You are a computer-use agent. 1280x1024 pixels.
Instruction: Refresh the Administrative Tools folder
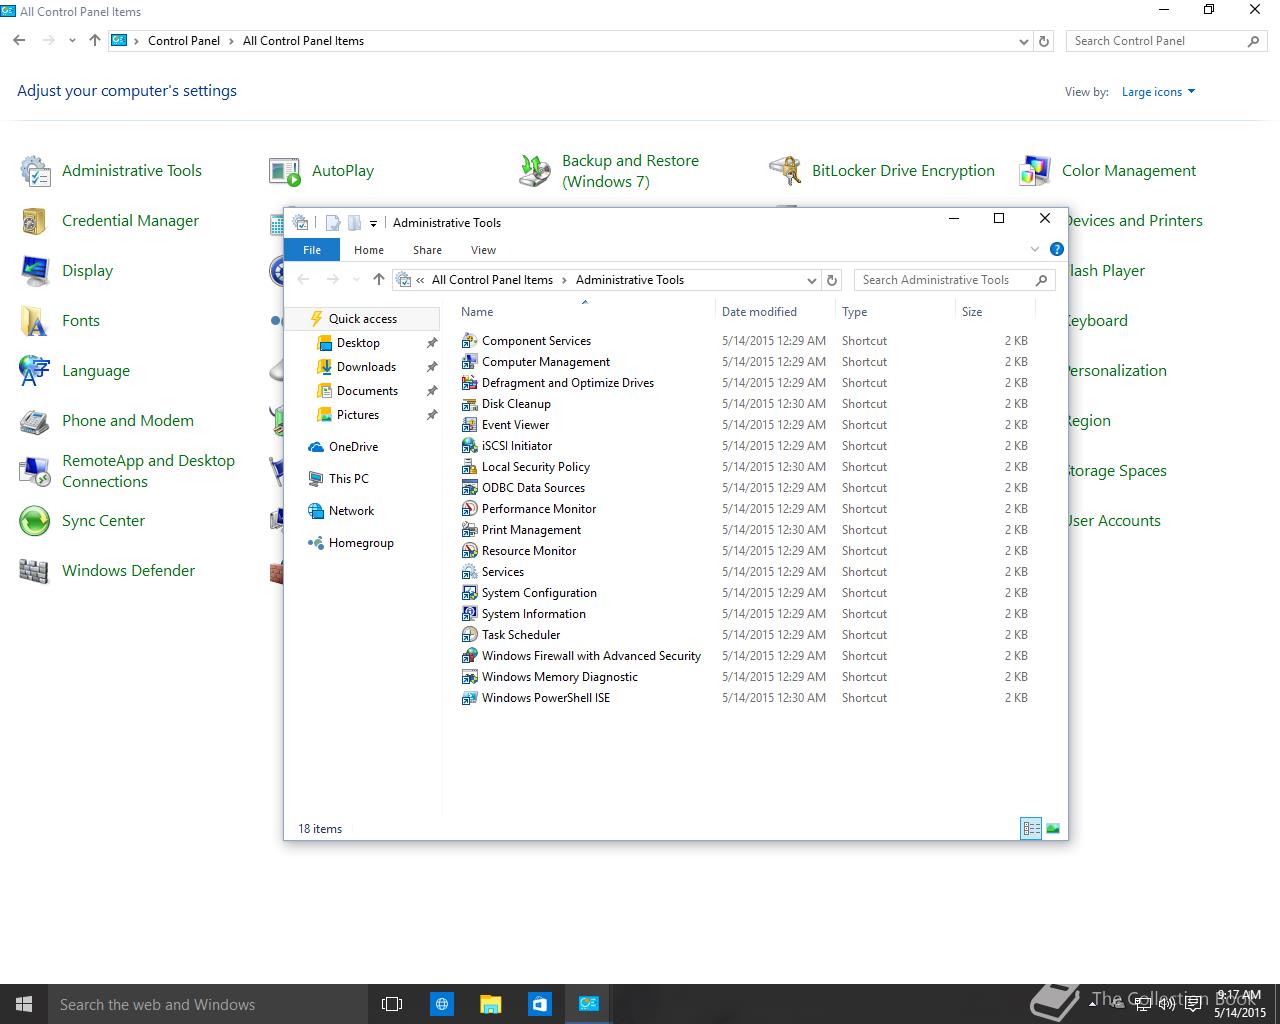coord(832,280)
